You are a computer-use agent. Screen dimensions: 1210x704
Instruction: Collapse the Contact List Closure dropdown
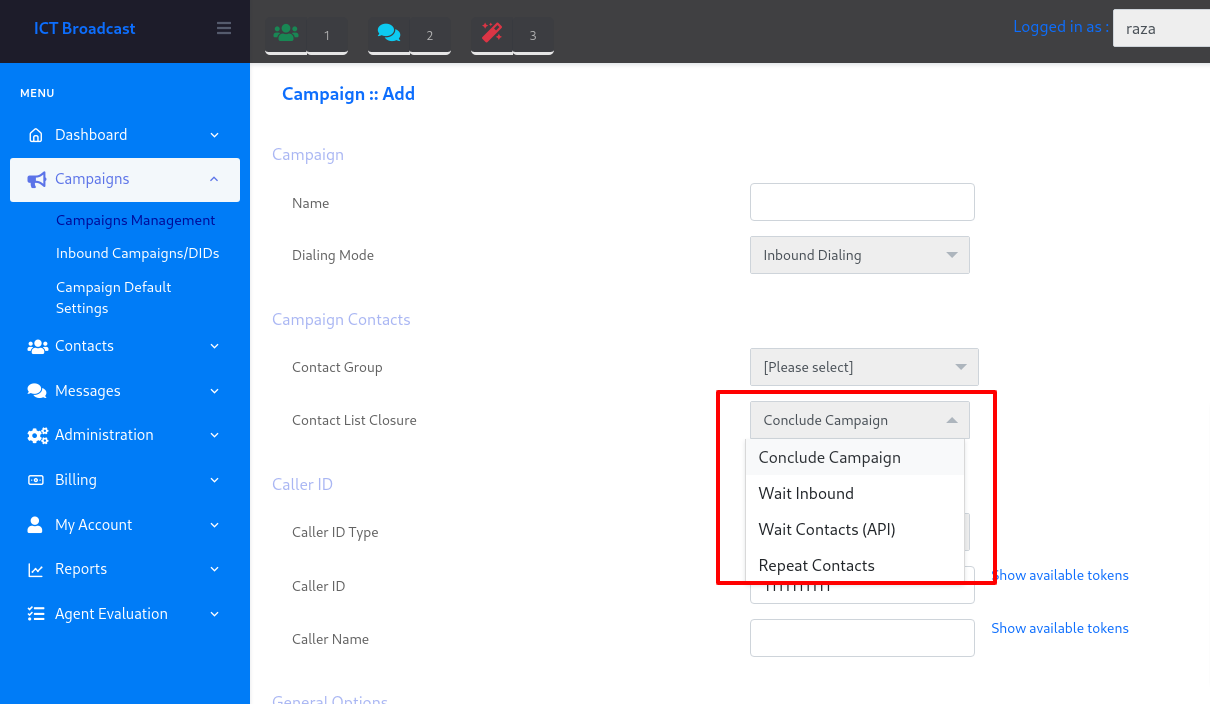[x=859, y=420]
